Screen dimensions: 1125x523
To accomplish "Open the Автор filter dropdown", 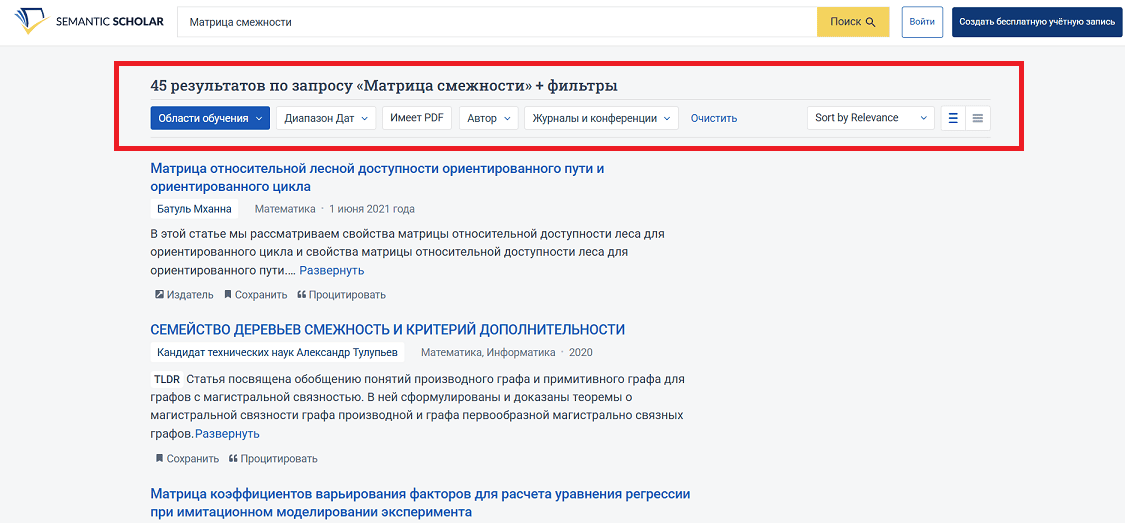I will [489, 118].
